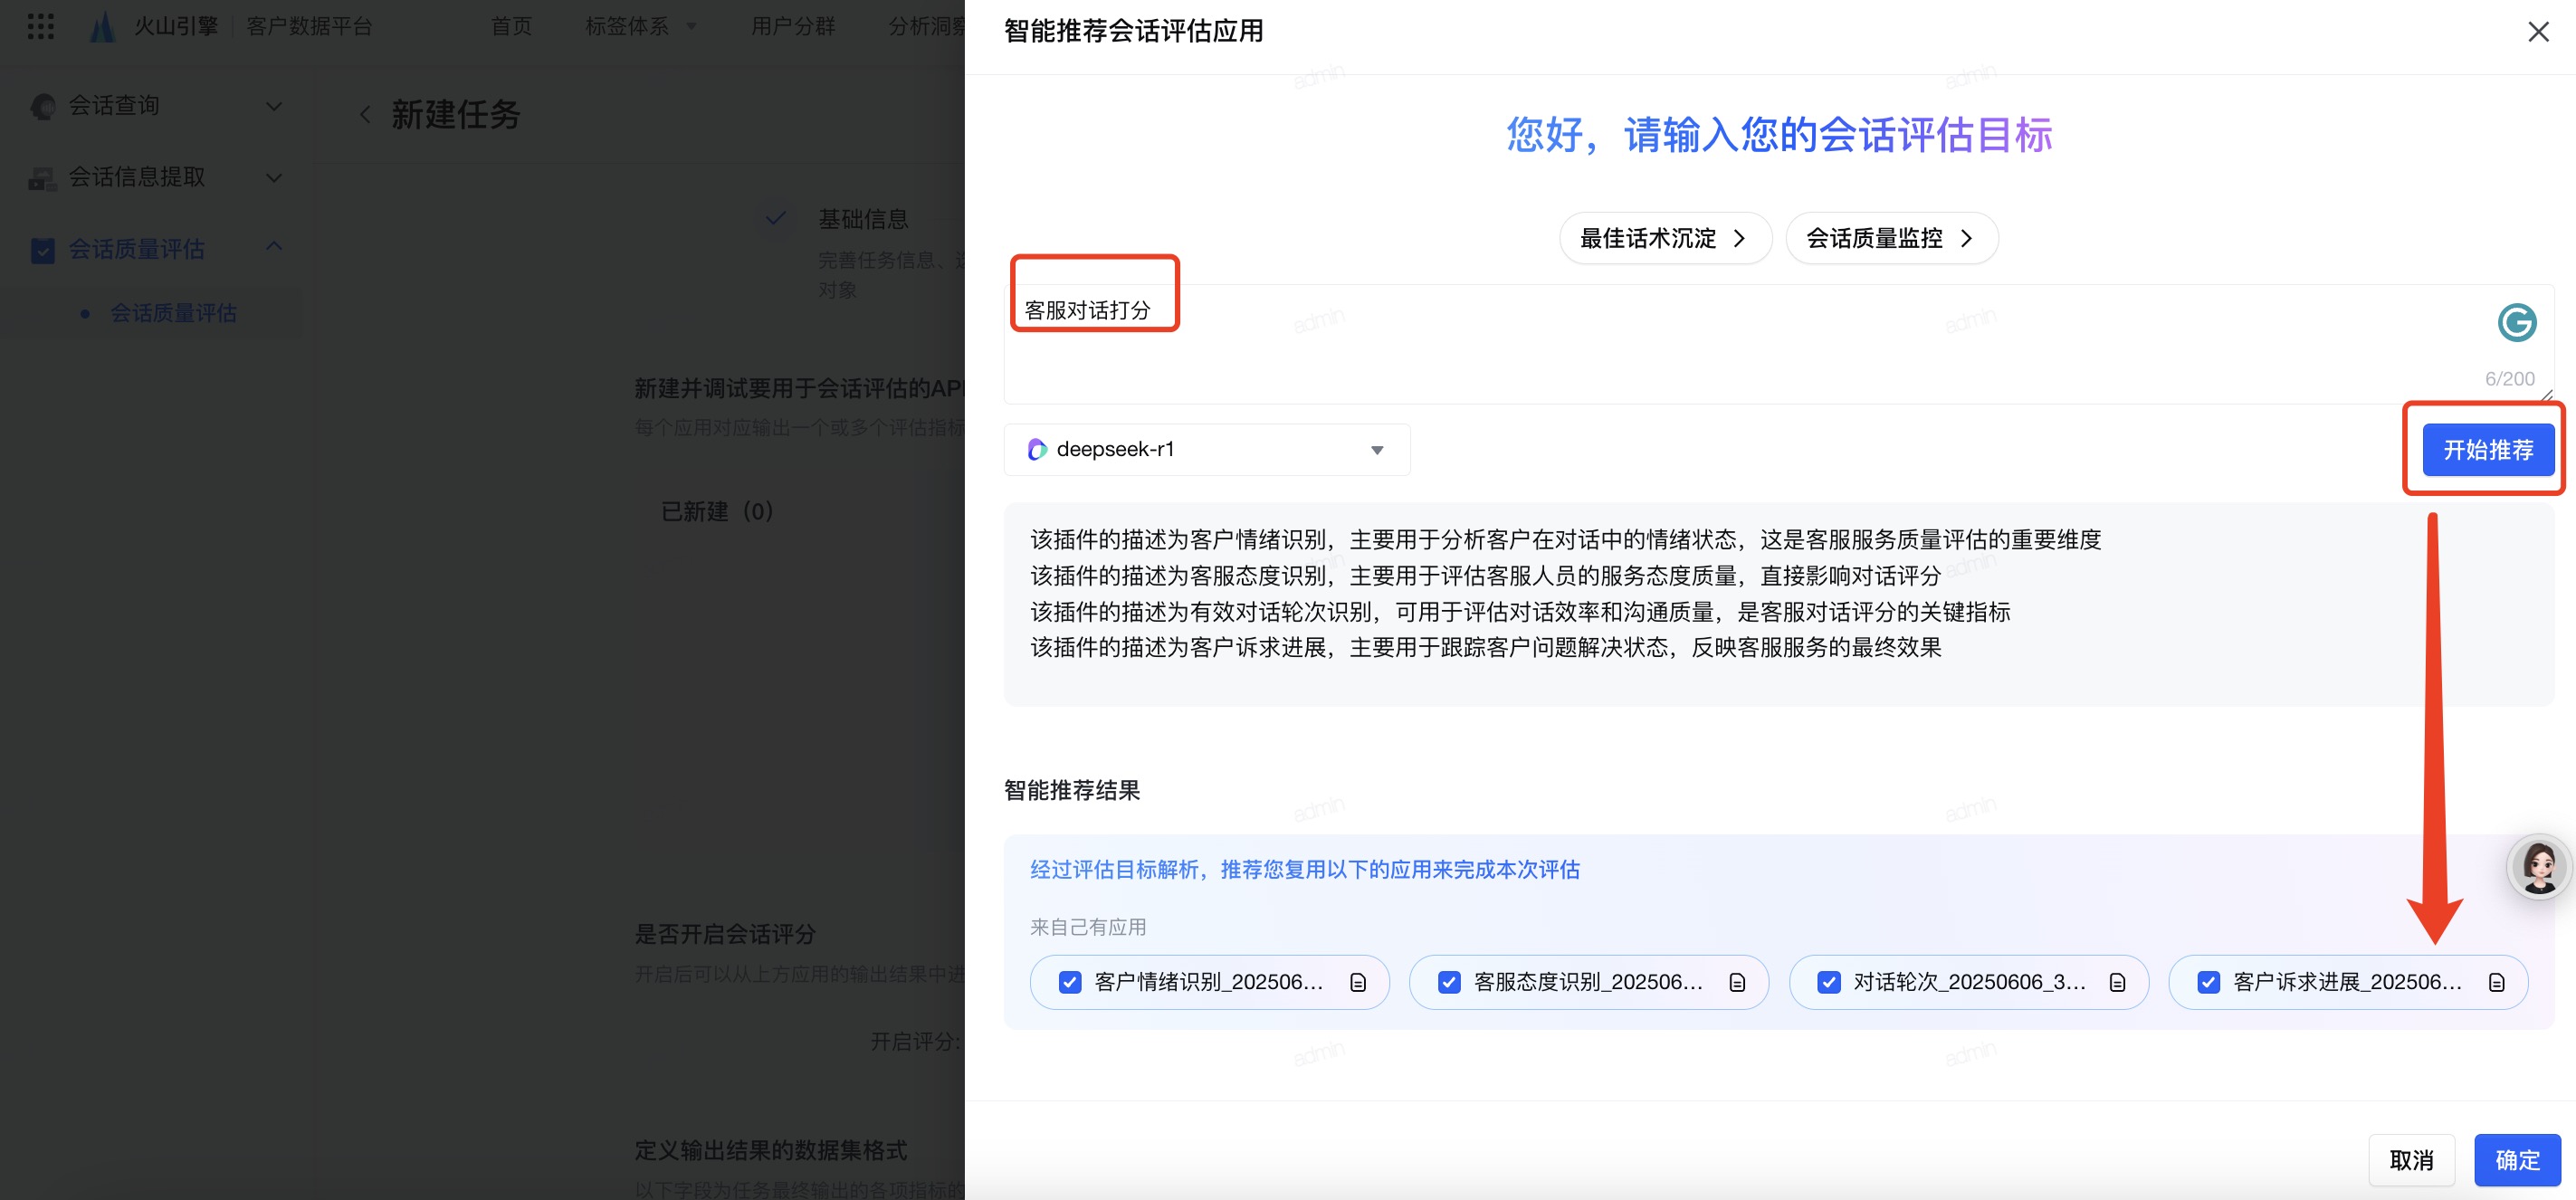Viewport: 2576px width, 1200px height.
Task: Collapse 会话质量评估 sidebar section
Action: (x=274, y=246)
